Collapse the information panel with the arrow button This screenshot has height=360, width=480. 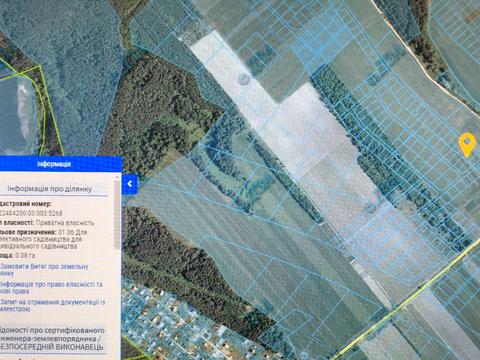pyautogui.click(x=129, y=184)
